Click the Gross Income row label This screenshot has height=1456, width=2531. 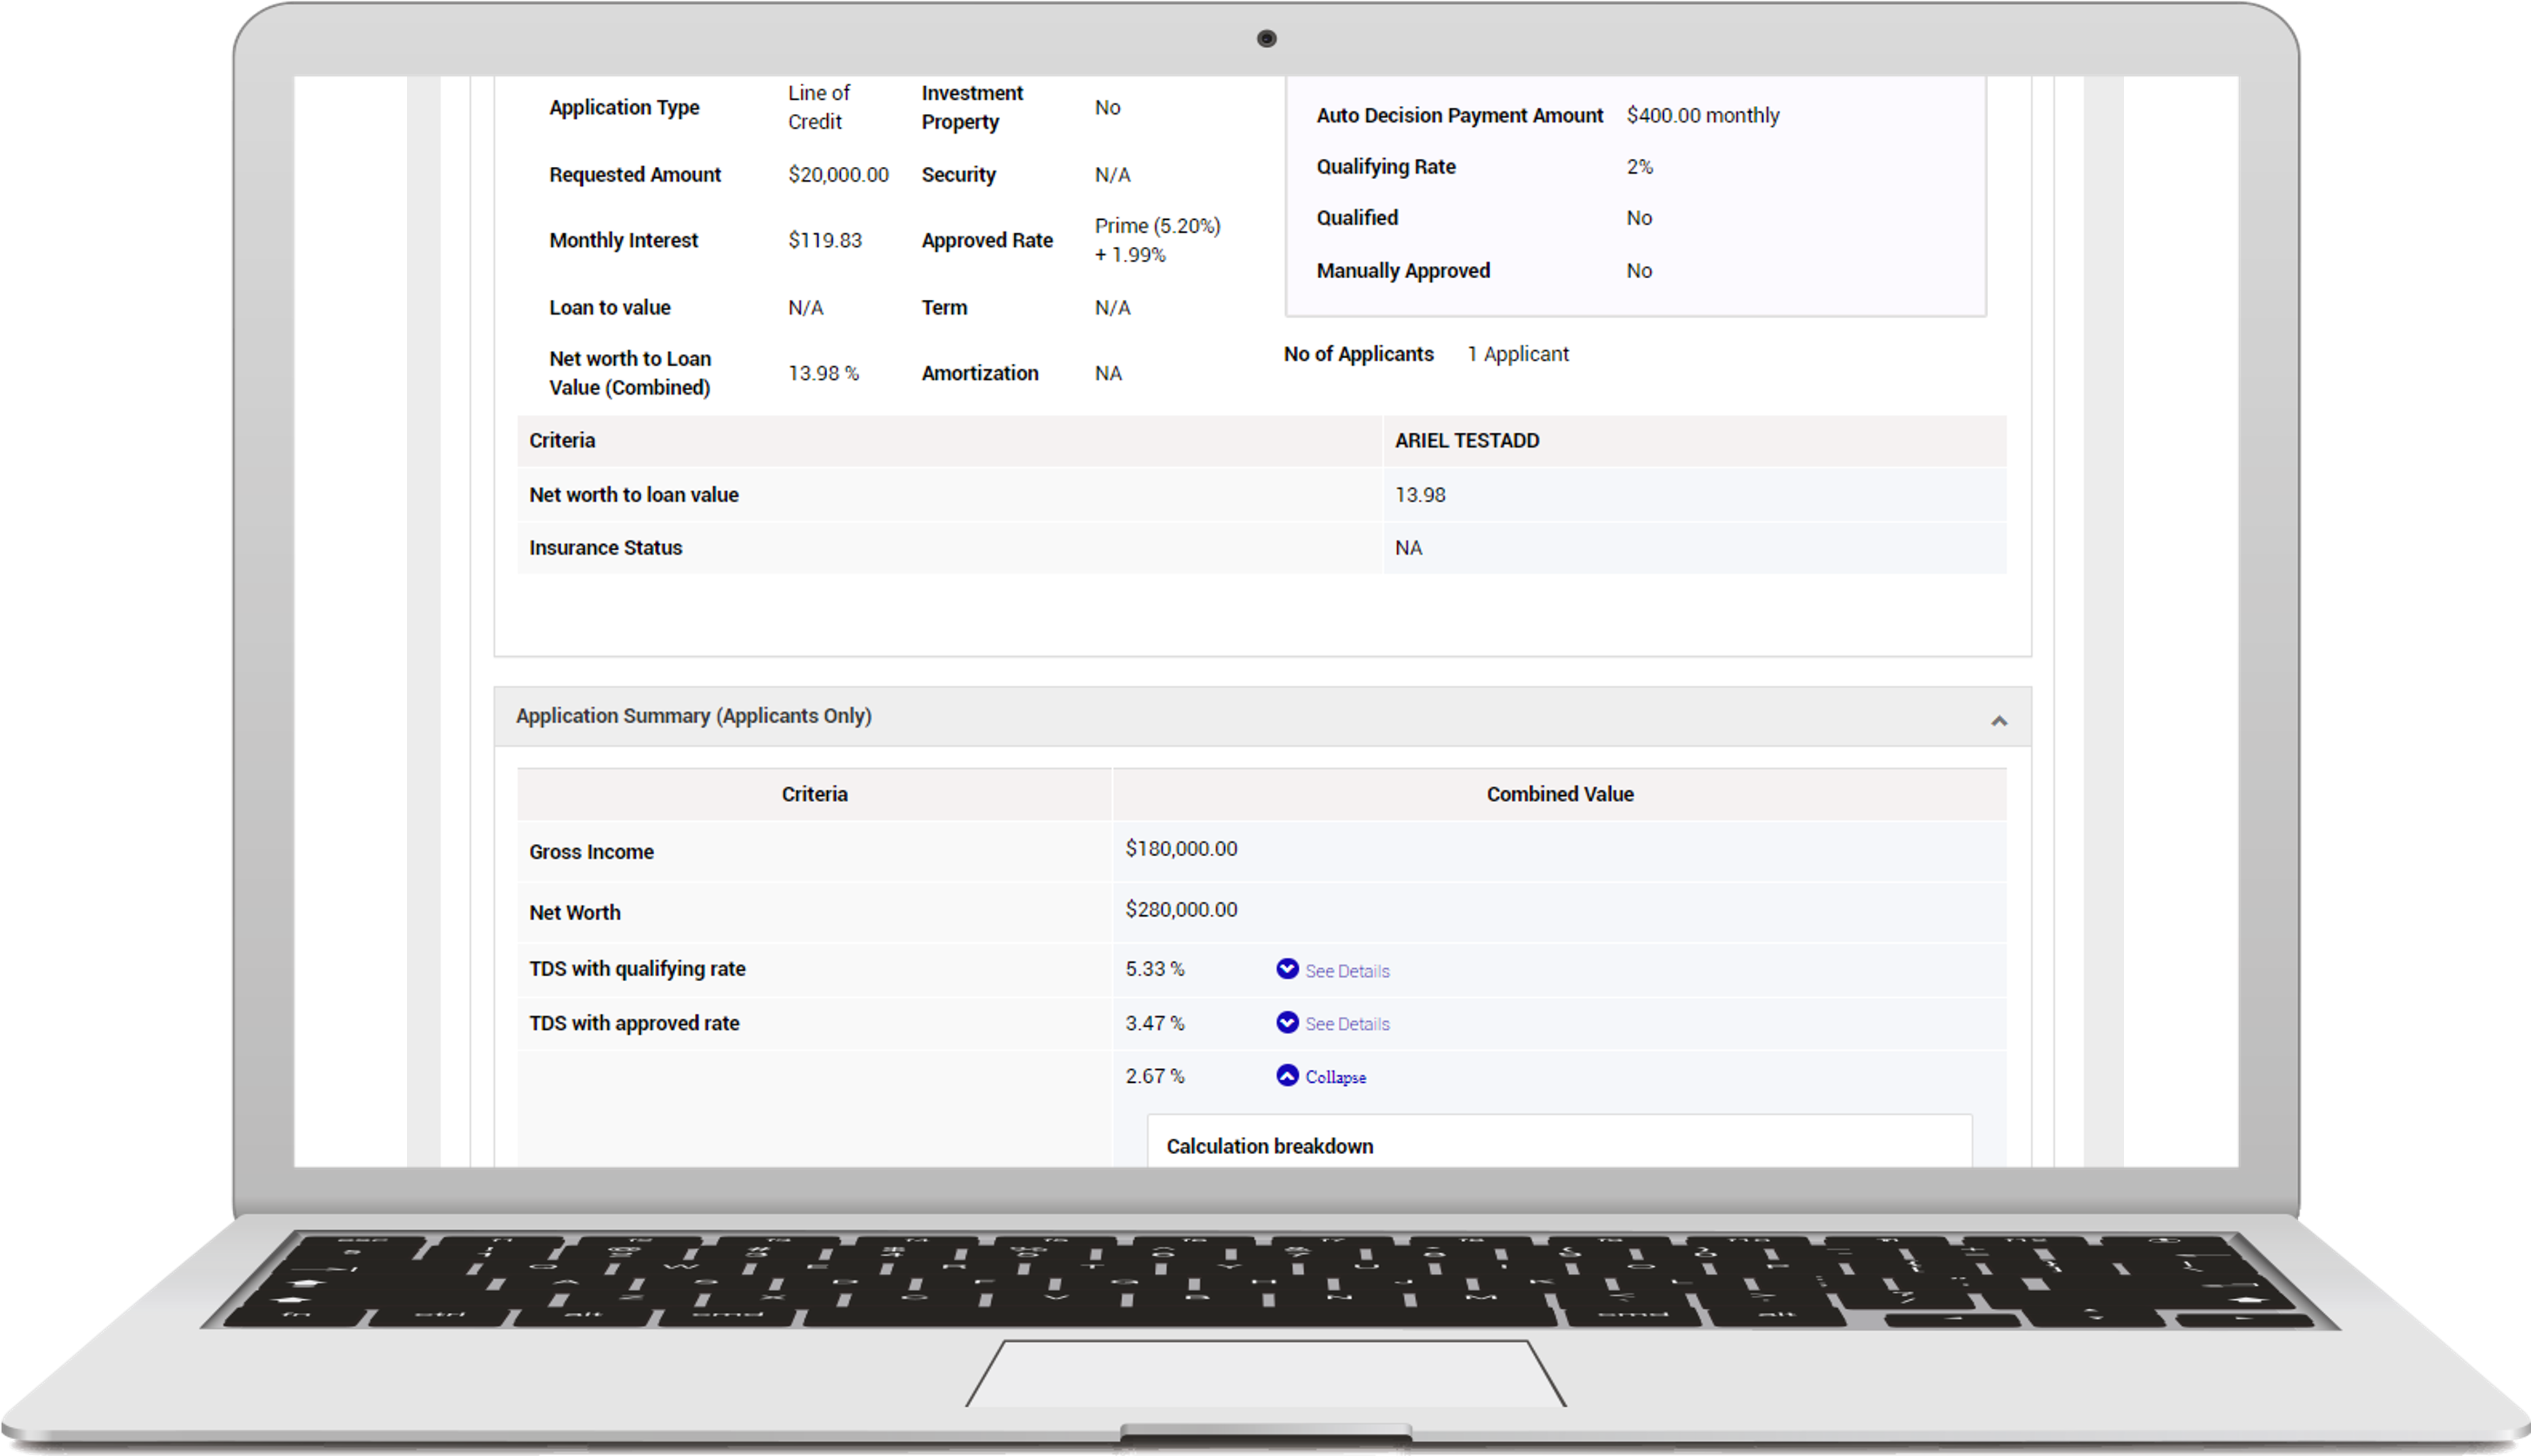point(591,852)
